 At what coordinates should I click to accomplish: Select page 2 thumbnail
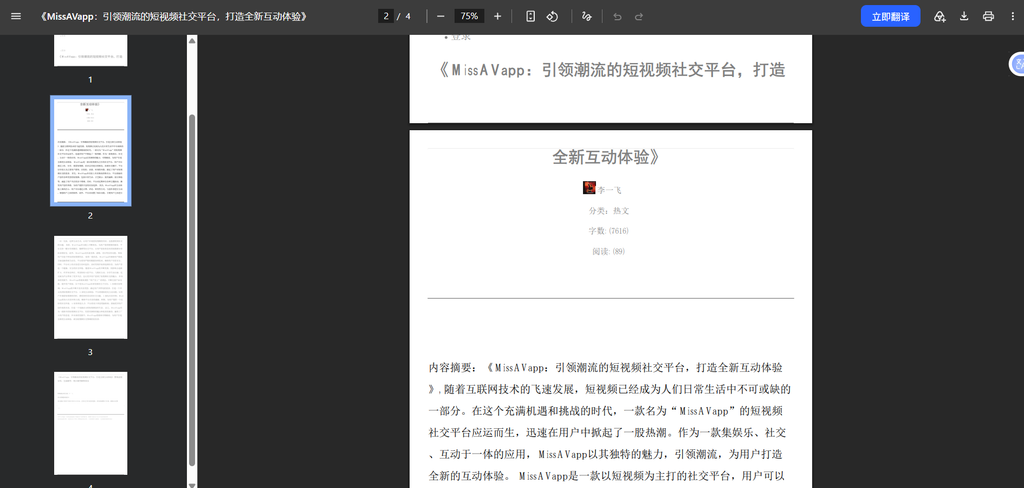tap(91, 151)
